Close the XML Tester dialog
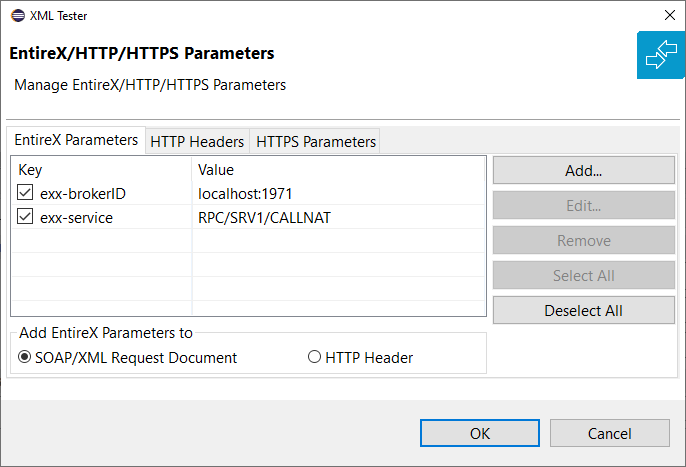686x467 pixels. coord(669,15)
